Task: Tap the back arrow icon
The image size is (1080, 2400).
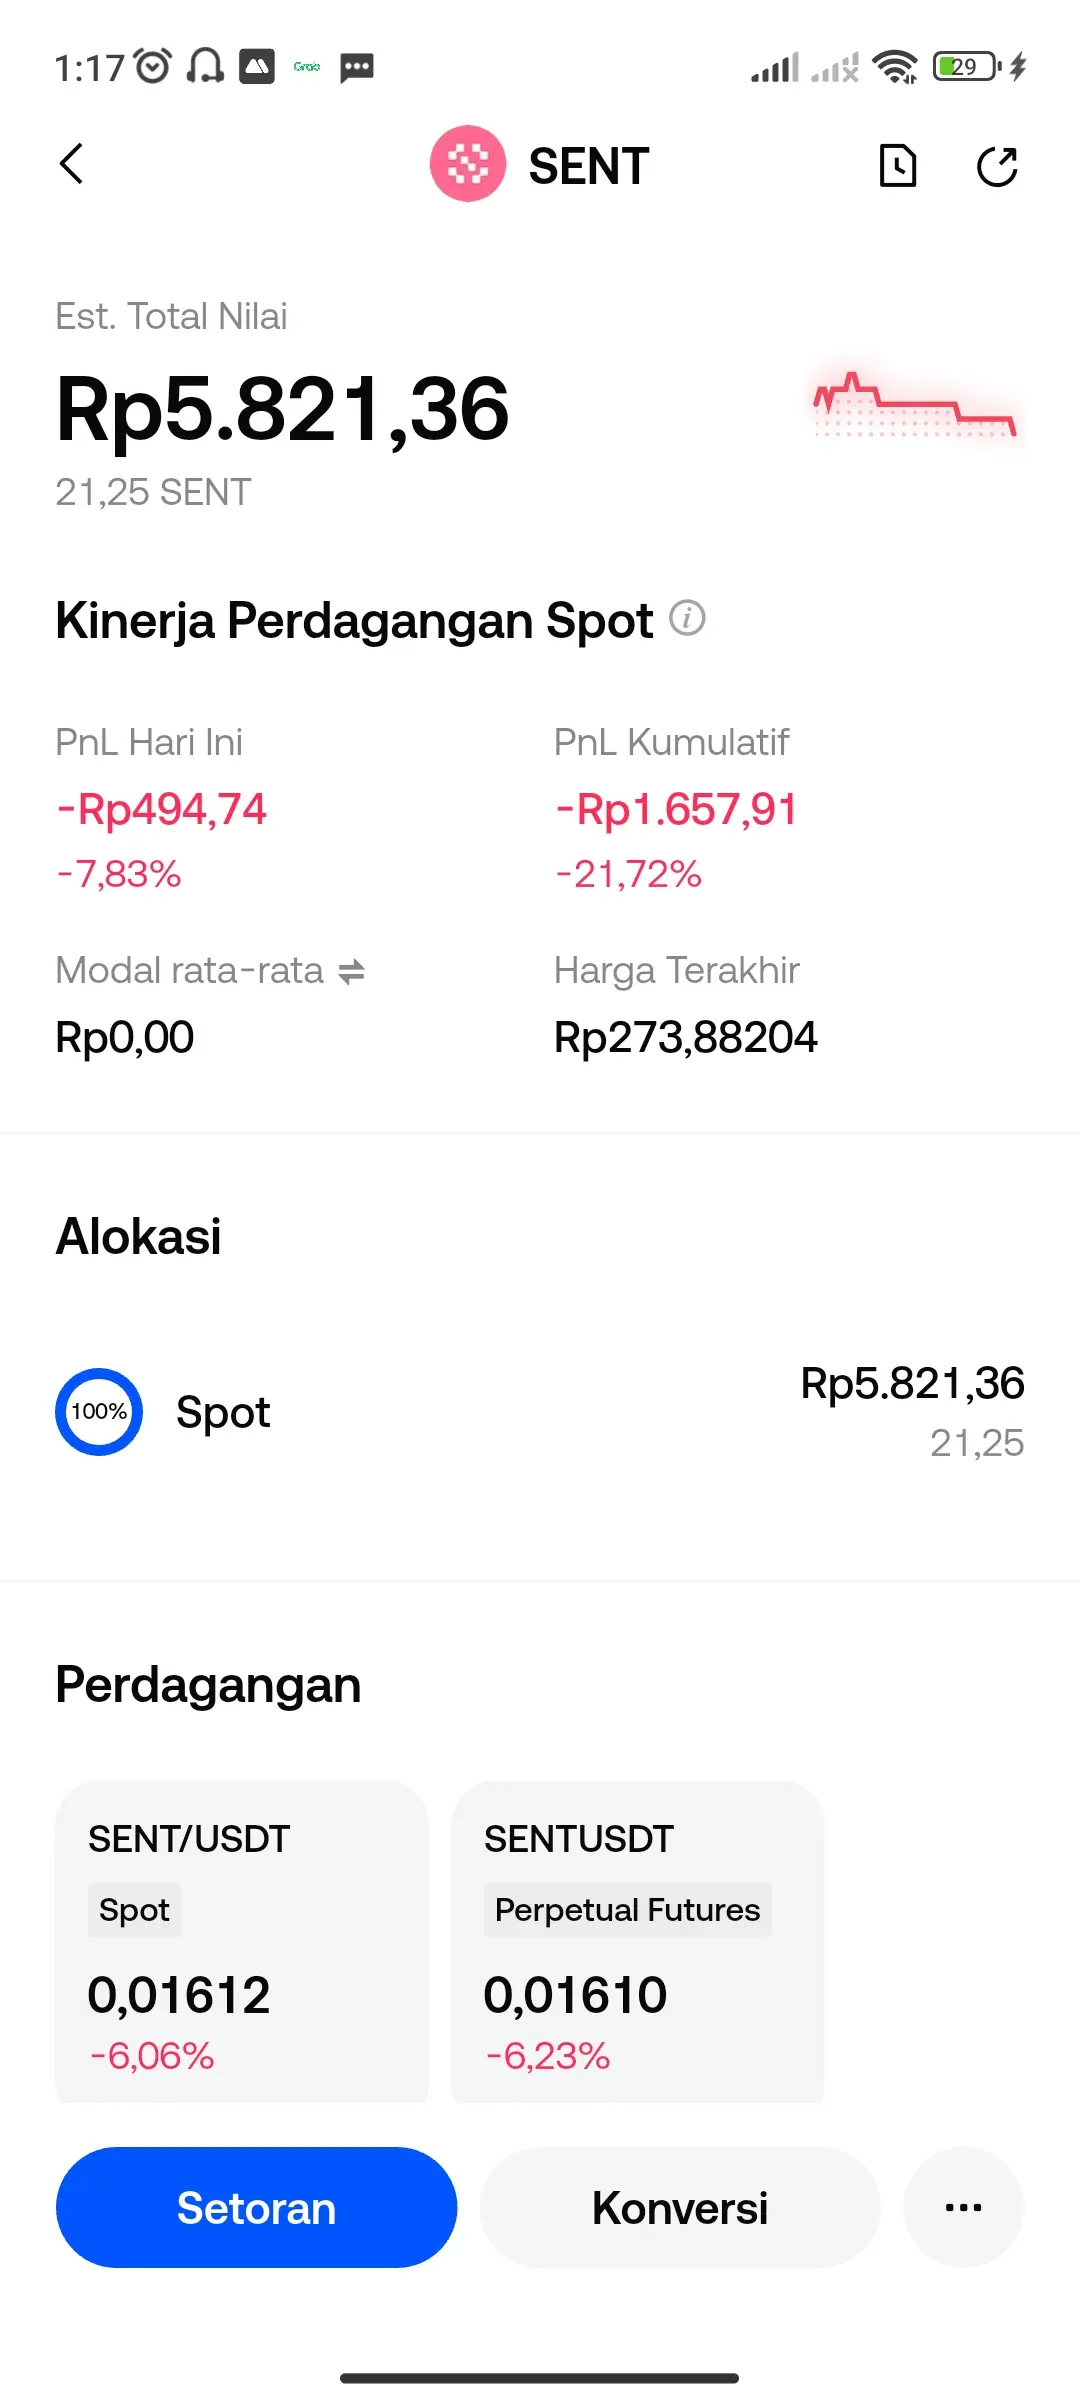Action: 71,165
